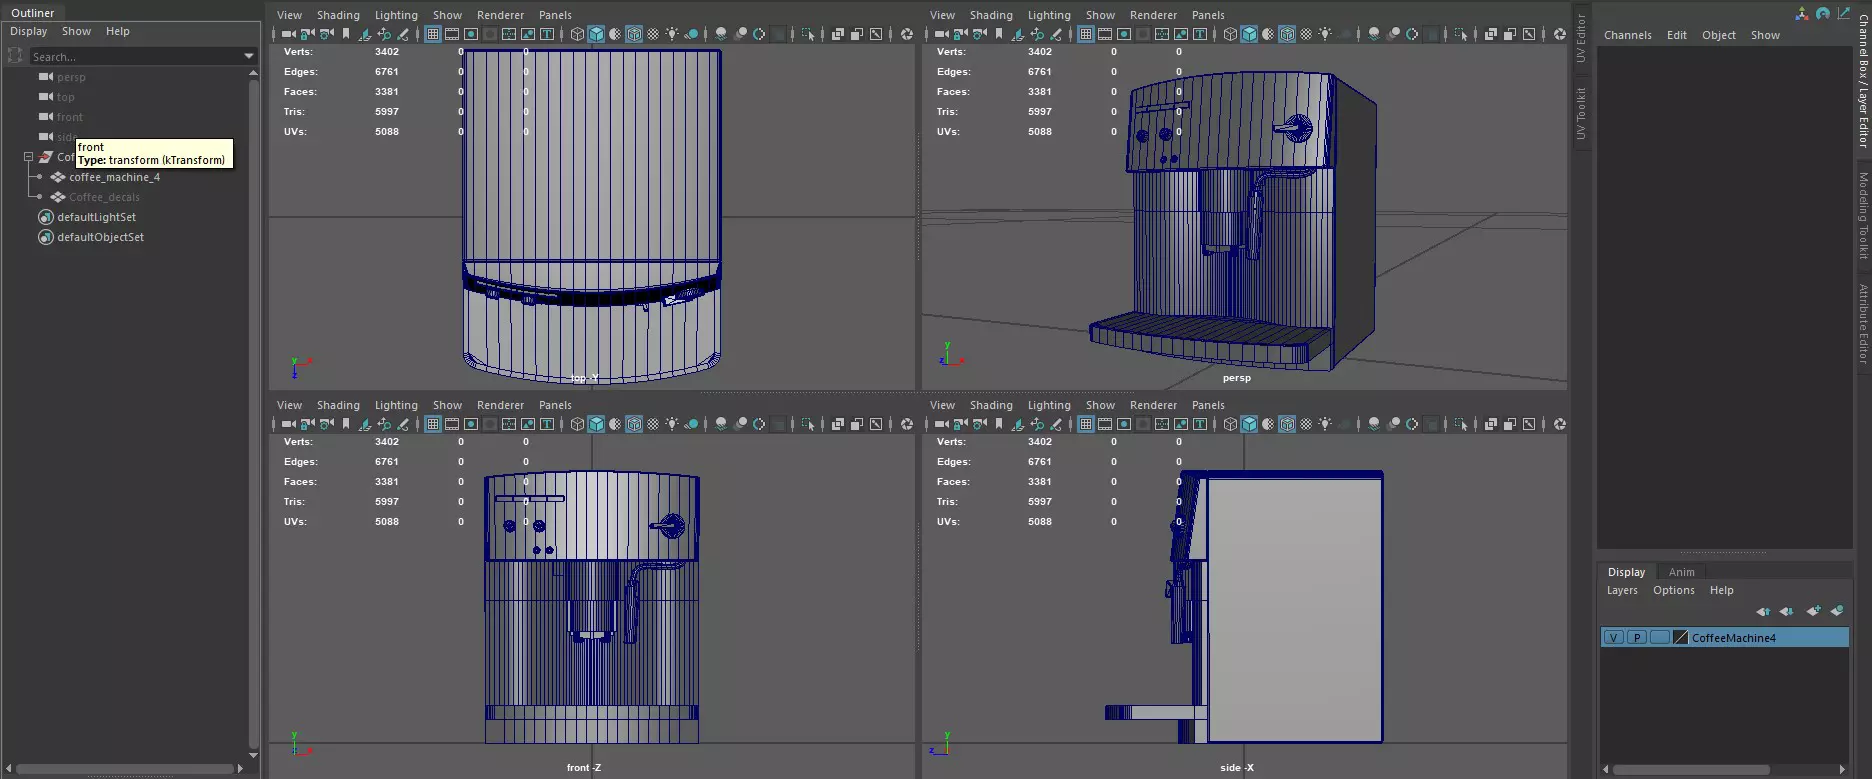Toggle P playback on CoffeeMachine4 layer
Viewport: 1872px width, 779px height.
(x=1637, y=637)
